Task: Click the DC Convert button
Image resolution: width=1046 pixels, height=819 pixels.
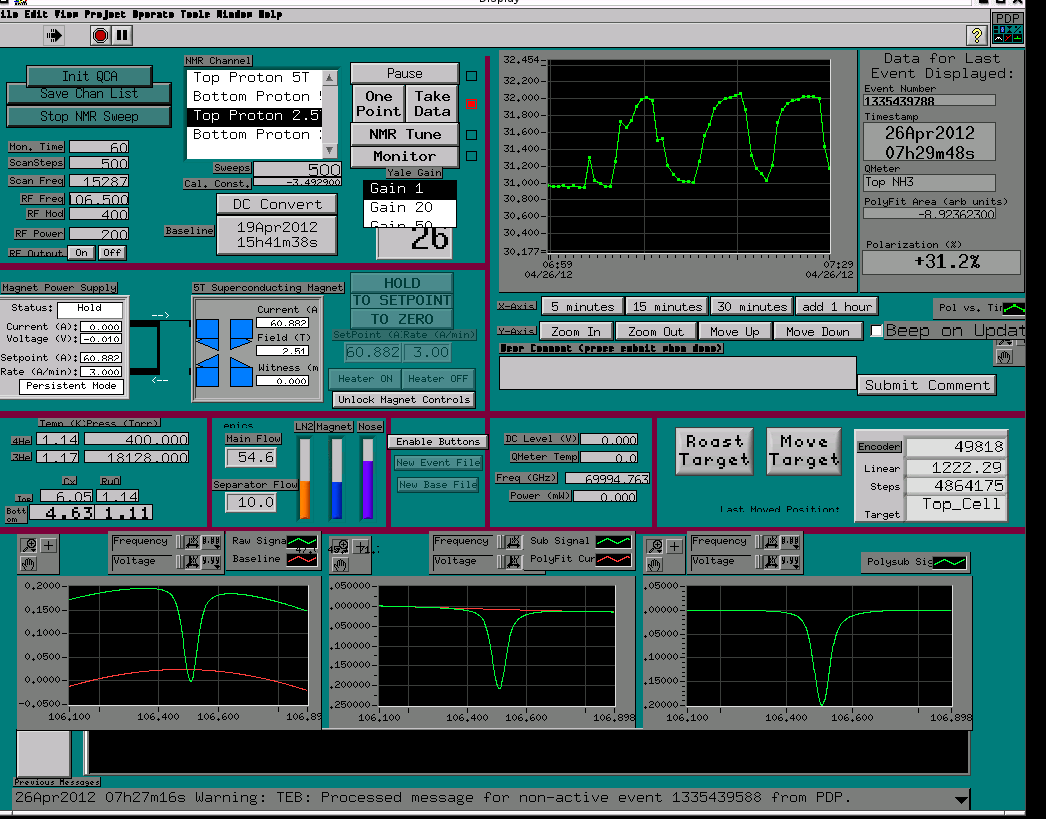Action: [277, 205]
